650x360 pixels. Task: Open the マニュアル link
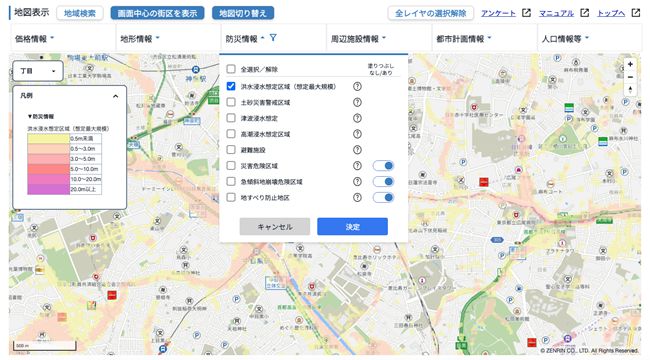(556, 13)
